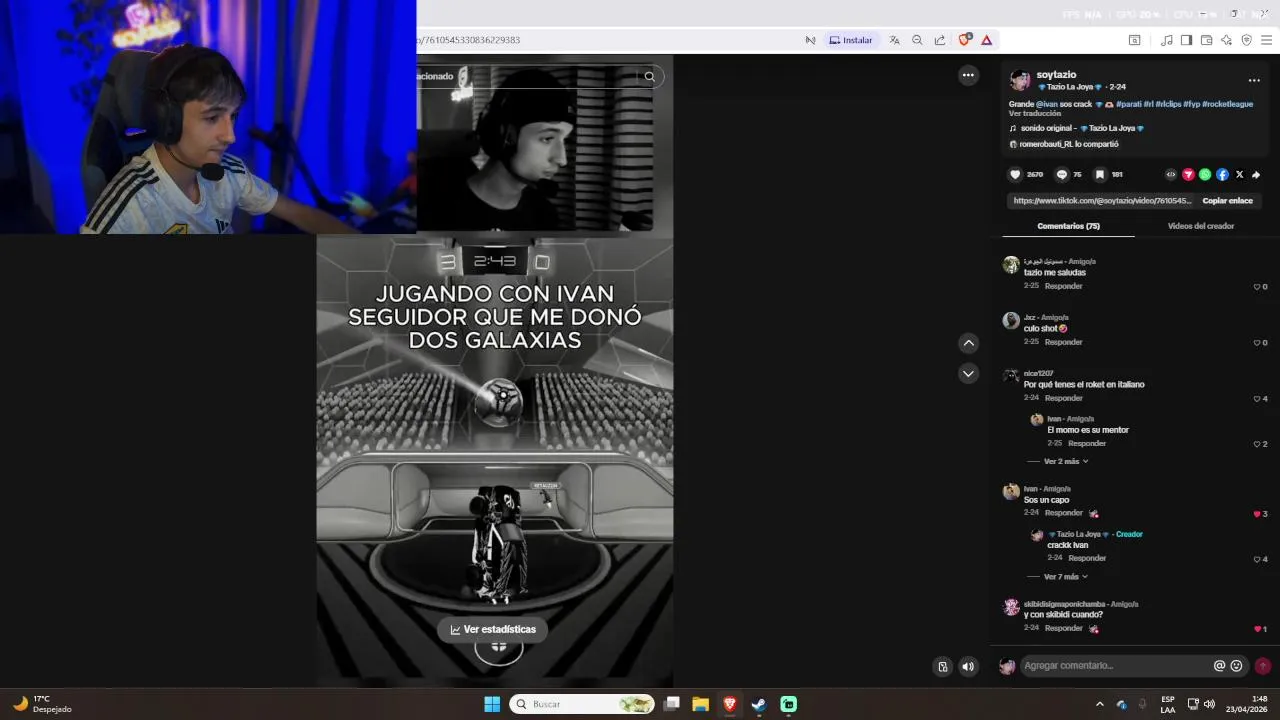Like the video with the heart icon

pyautogui.click(x=1015, y=174)
